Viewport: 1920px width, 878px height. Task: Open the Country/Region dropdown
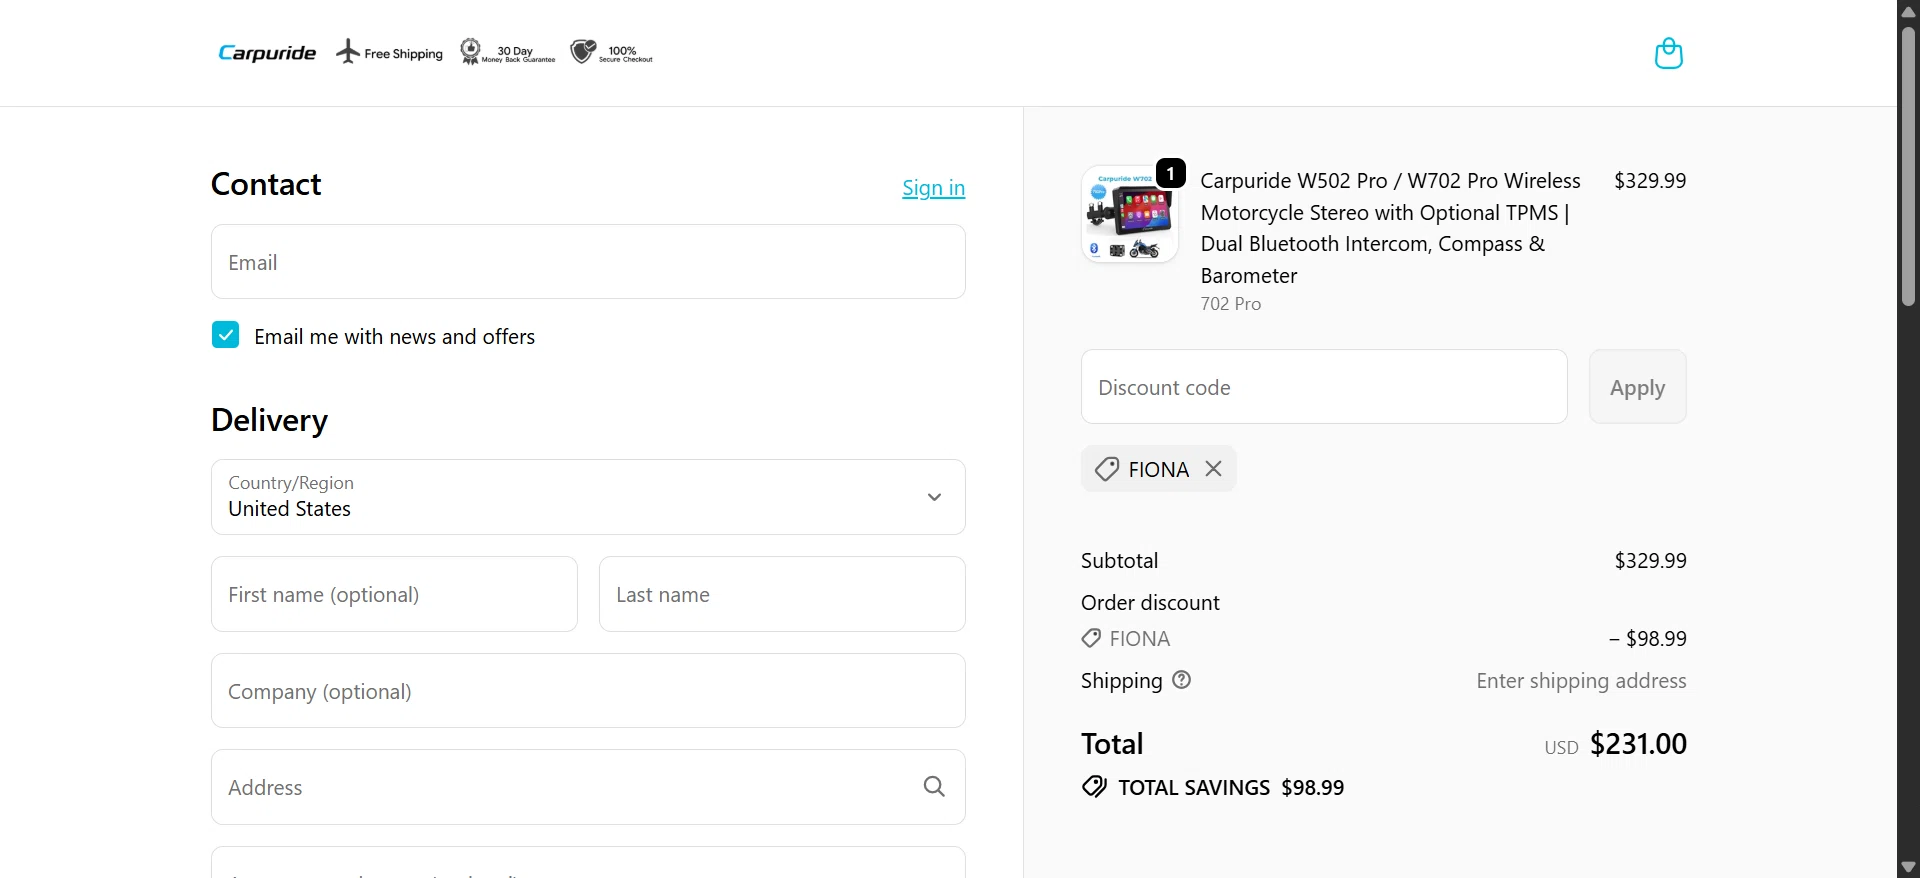588,497
